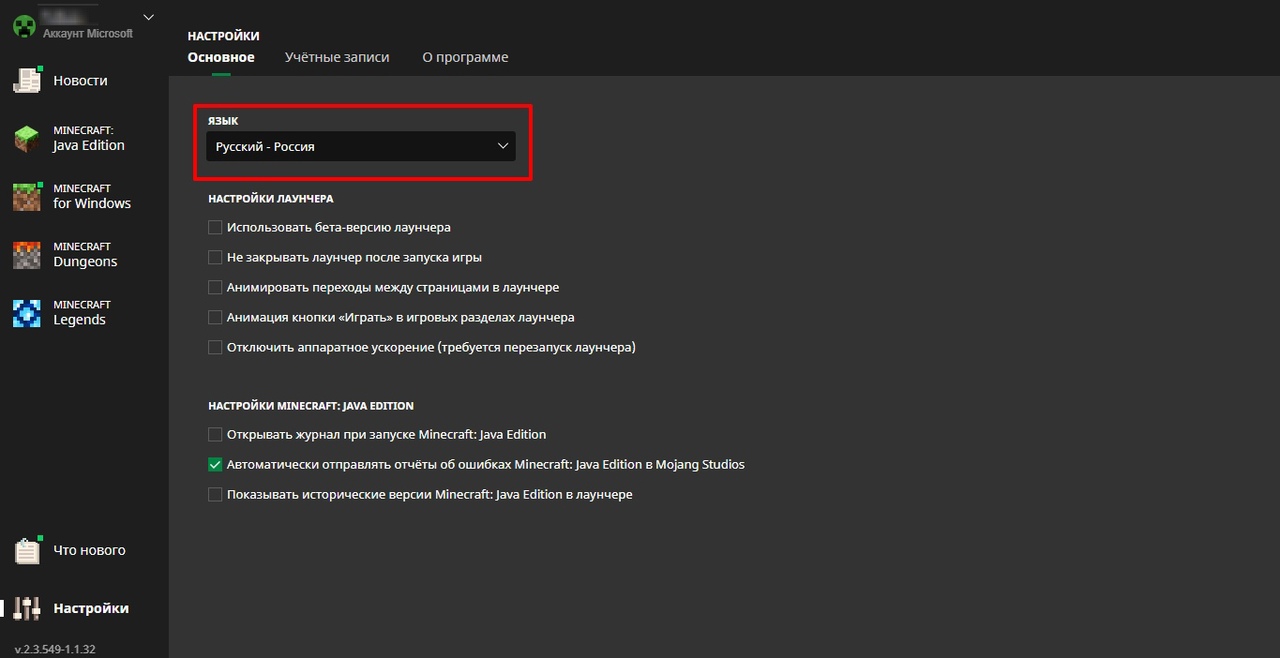Enable Использовать бета-версию лаунчера checkbox
This screenshot has height=658, width=1280.
215,227
